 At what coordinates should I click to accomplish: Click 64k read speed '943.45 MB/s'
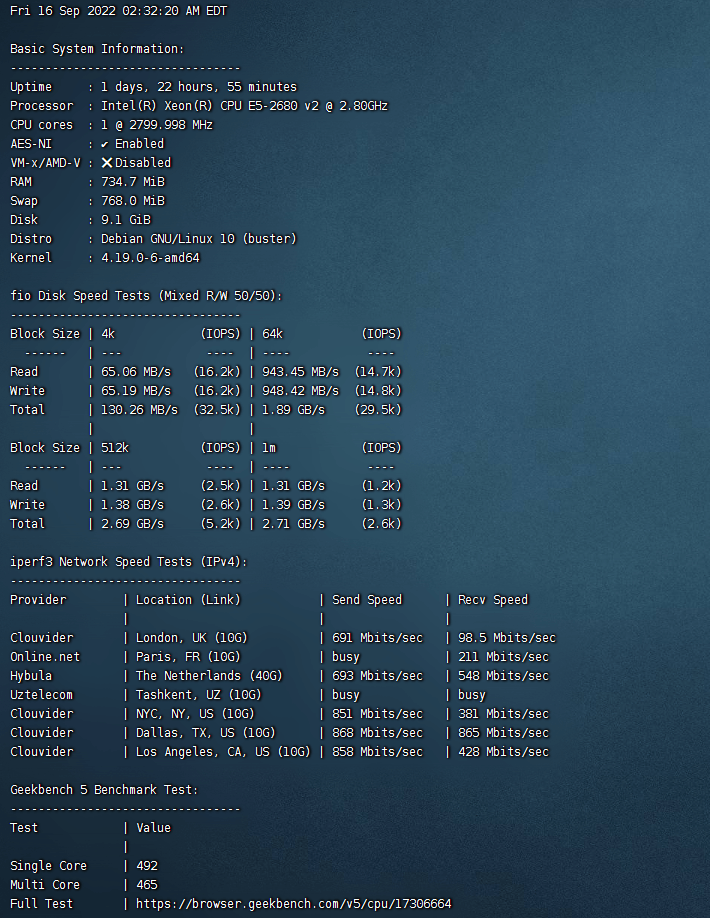(300, 372)
